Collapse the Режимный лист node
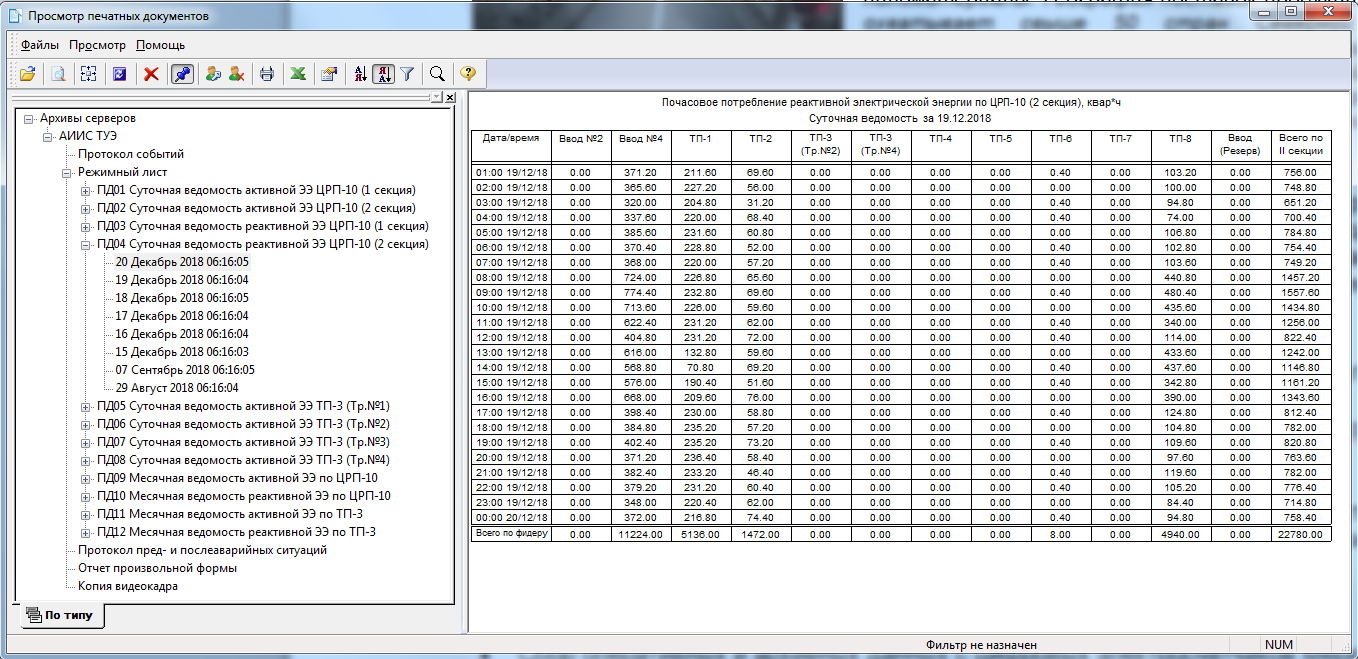1358x659 pixels. [66, 173]
